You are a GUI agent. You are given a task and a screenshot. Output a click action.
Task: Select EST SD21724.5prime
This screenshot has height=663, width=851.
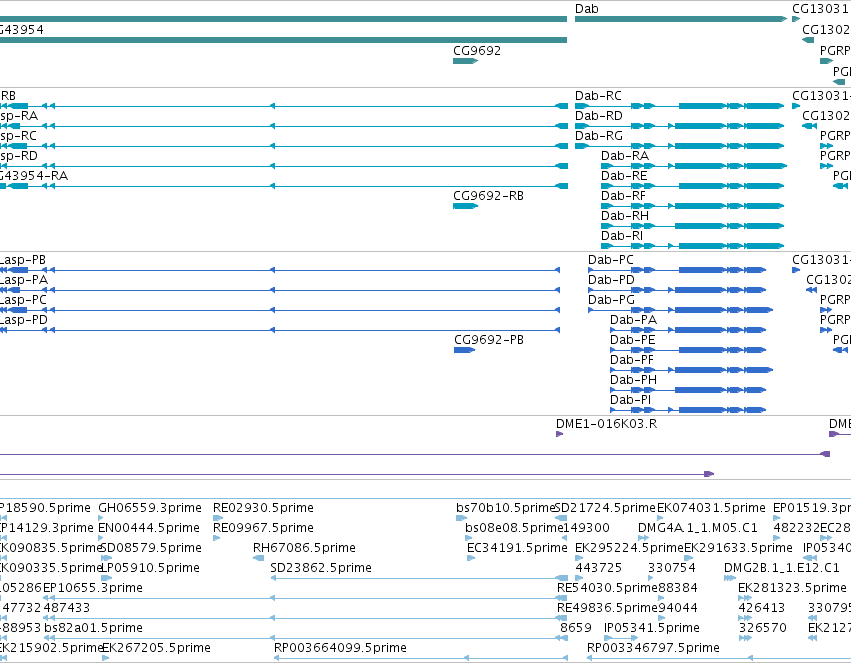[x=605, y=508]
